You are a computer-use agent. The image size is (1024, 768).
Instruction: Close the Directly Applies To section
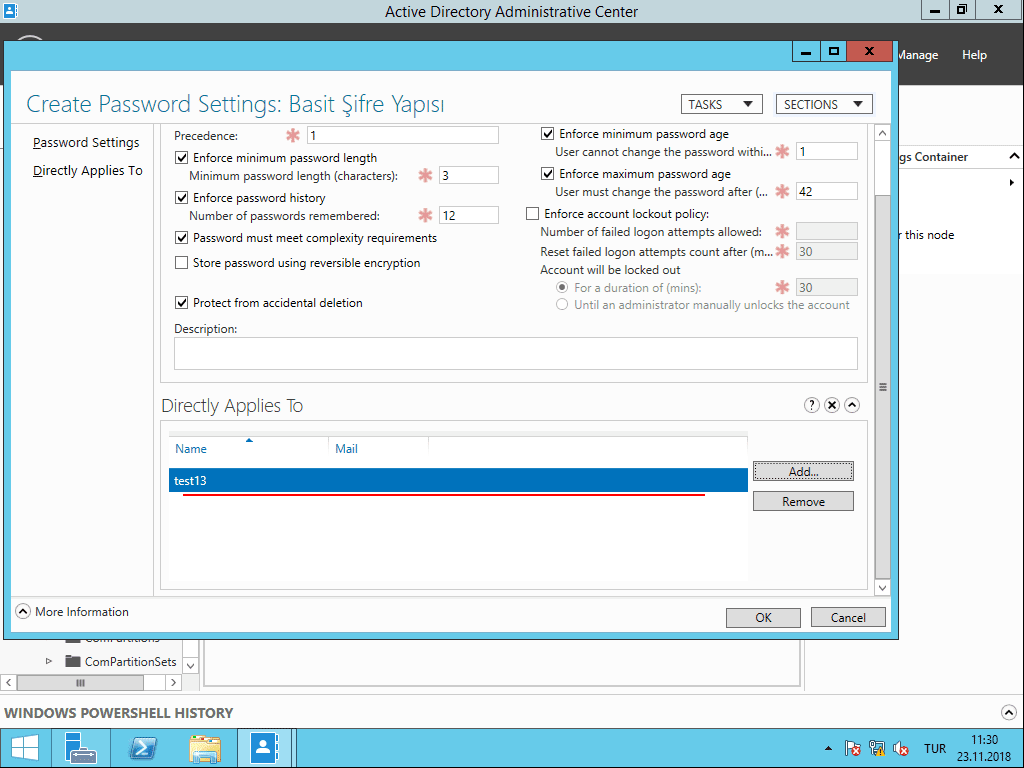(x=831, y=406)
